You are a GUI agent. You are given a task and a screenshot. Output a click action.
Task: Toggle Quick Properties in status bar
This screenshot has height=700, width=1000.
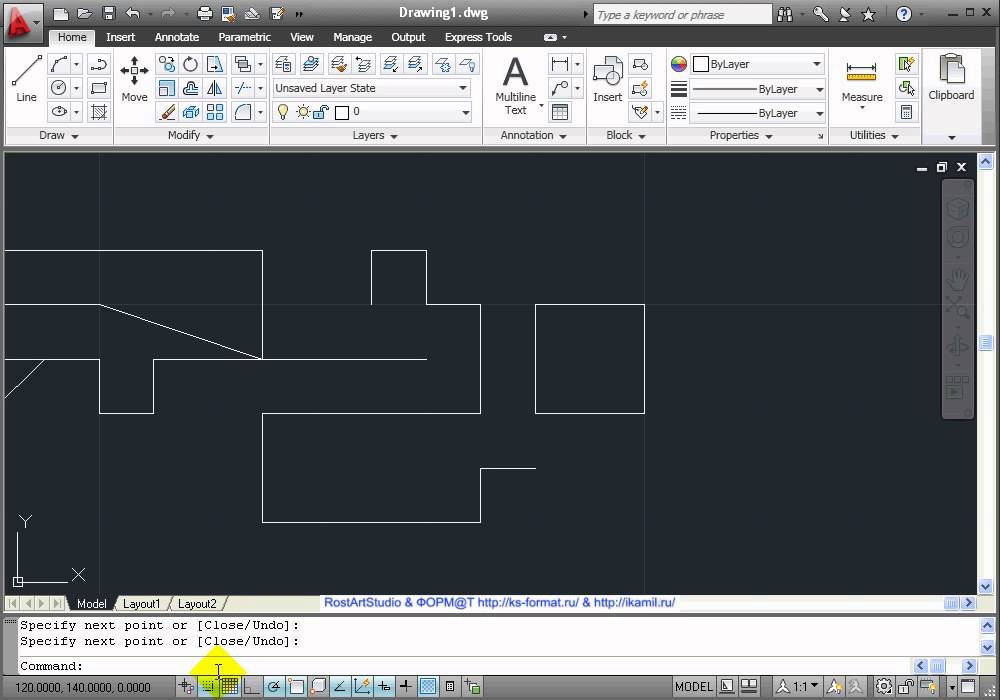click(450, 687)
